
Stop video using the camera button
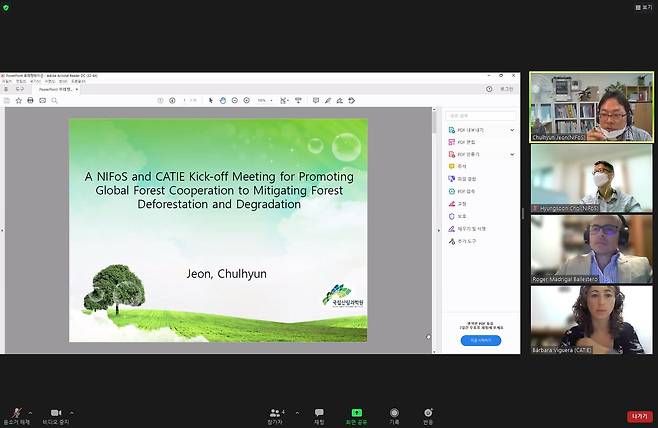click(x=56, y=416)
